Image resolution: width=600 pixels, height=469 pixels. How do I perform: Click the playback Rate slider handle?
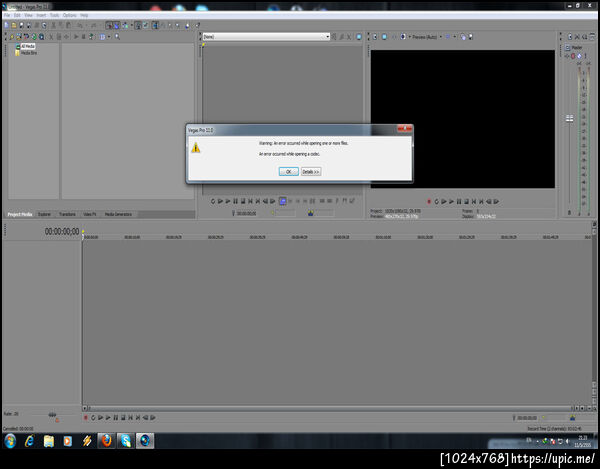coord(52,415)
